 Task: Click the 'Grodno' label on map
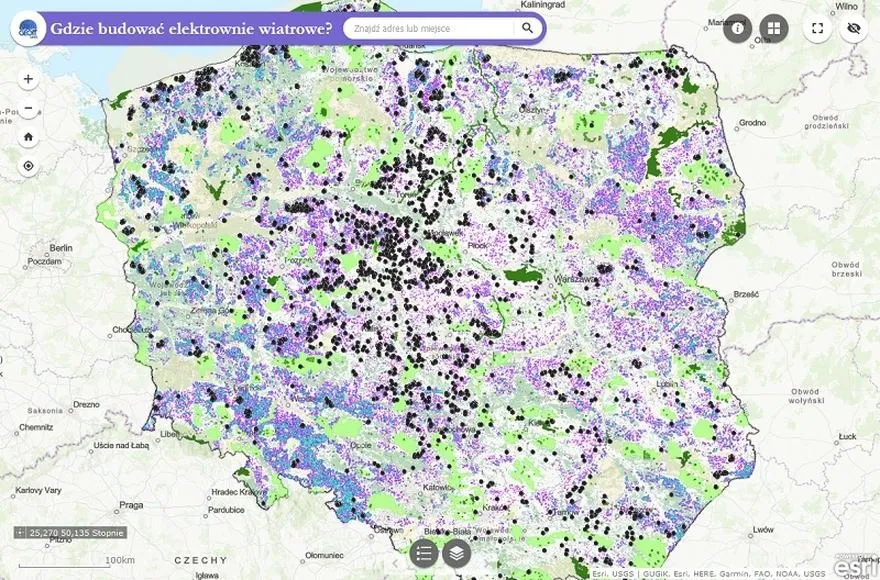pos(752,122)
